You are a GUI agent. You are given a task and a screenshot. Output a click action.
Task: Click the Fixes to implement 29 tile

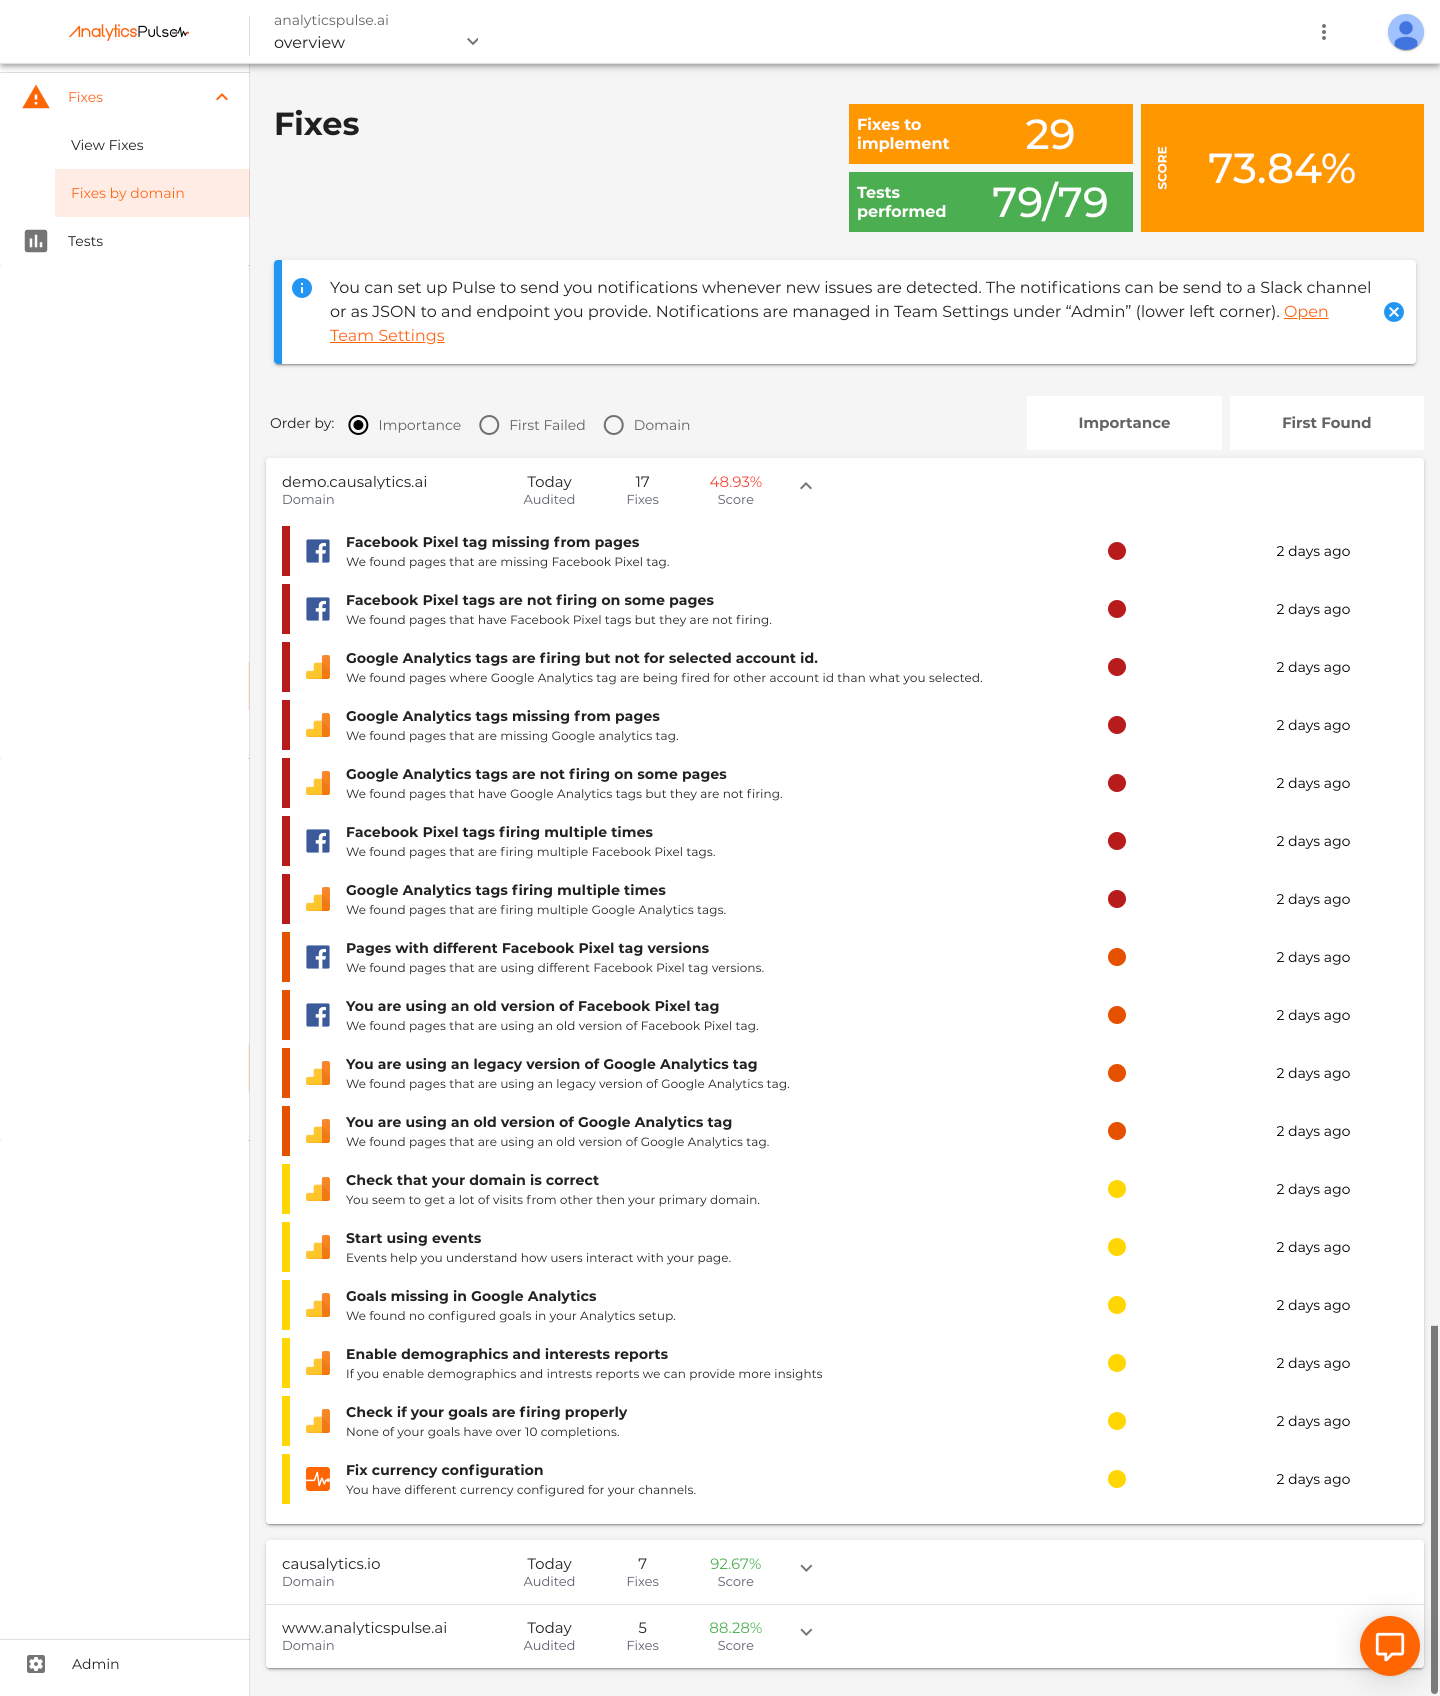tap(990, 134)
